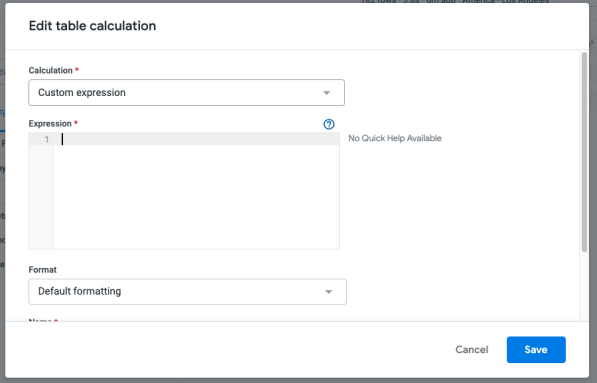Click the empty gutter below line number

click(41, 197)
